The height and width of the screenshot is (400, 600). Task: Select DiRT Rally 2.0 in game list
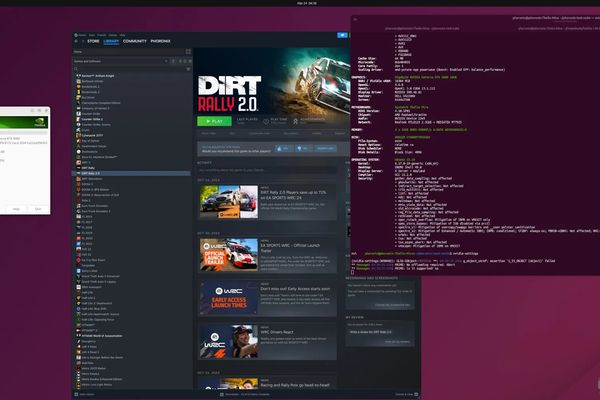coord(132,173)
